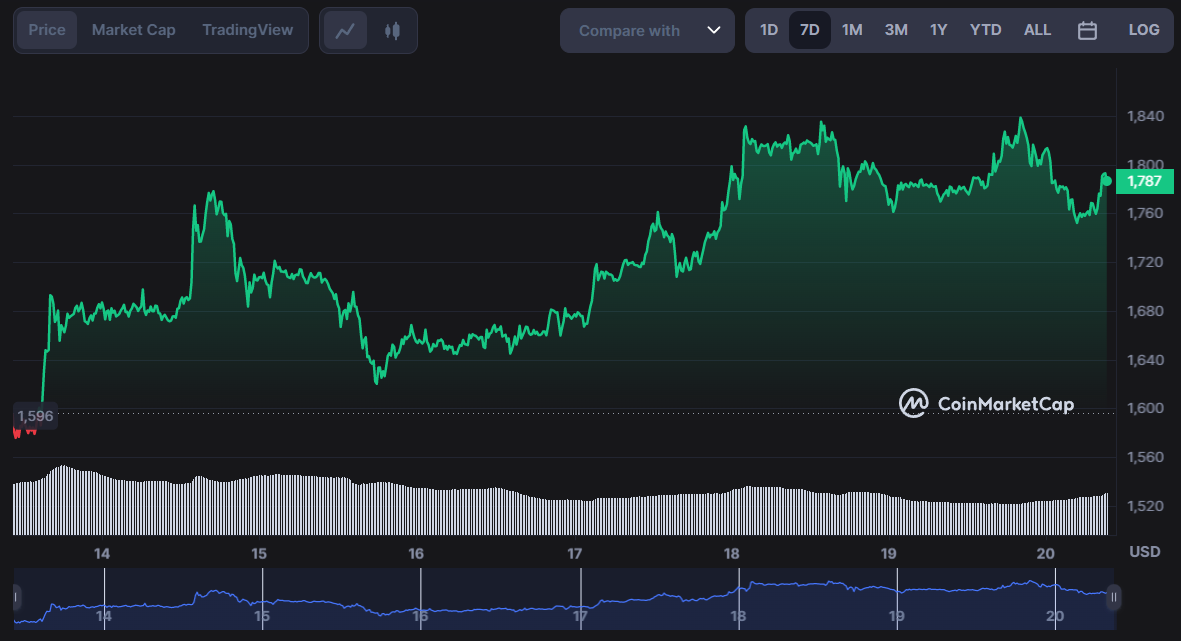Choose the 3M time range

tap(896, 30)
